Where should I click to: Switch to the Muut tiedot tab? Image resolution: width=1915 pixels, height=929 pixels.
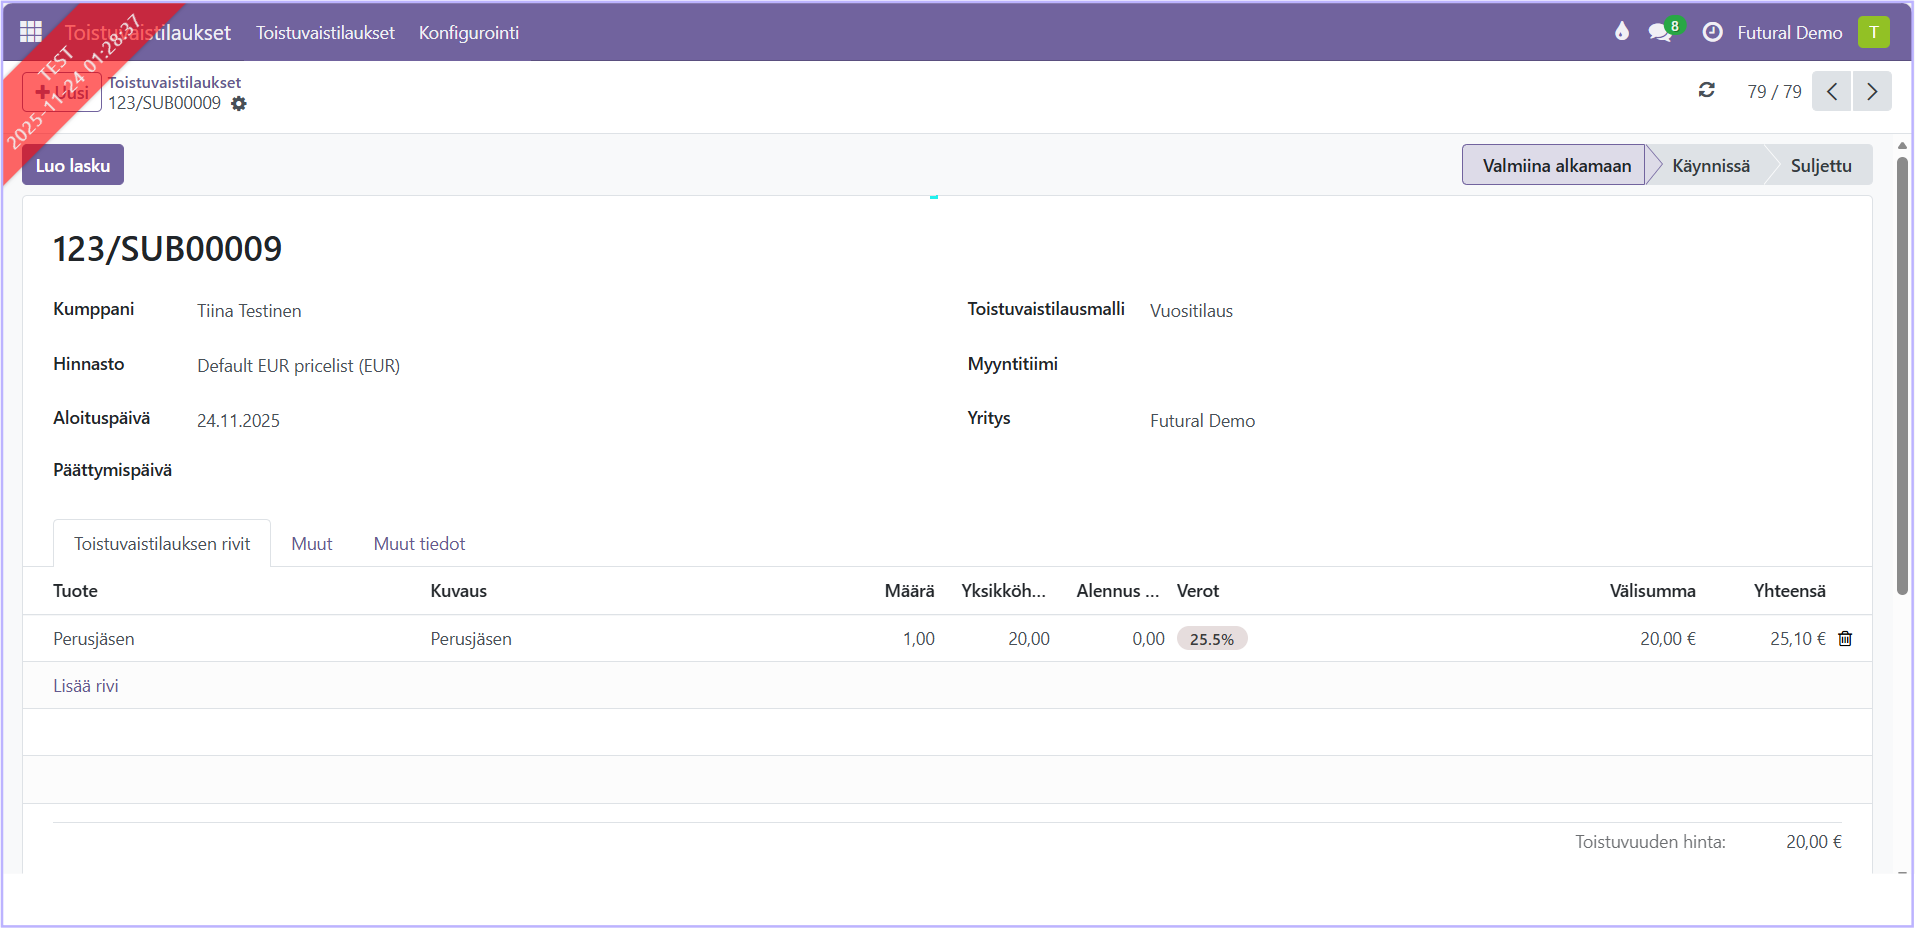[419, 544]
